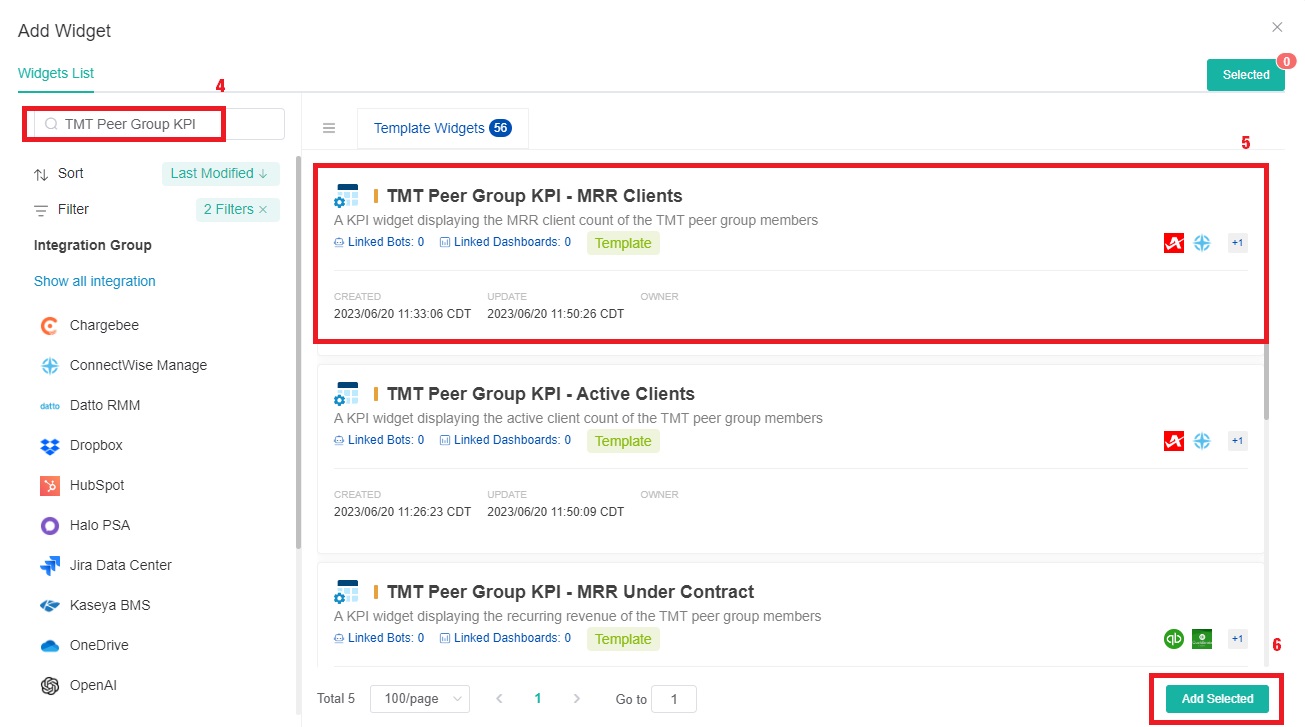Click the Template tag on MRR Under Contract card
This screenshot has height=727, width=1305.
coord(623,639)
